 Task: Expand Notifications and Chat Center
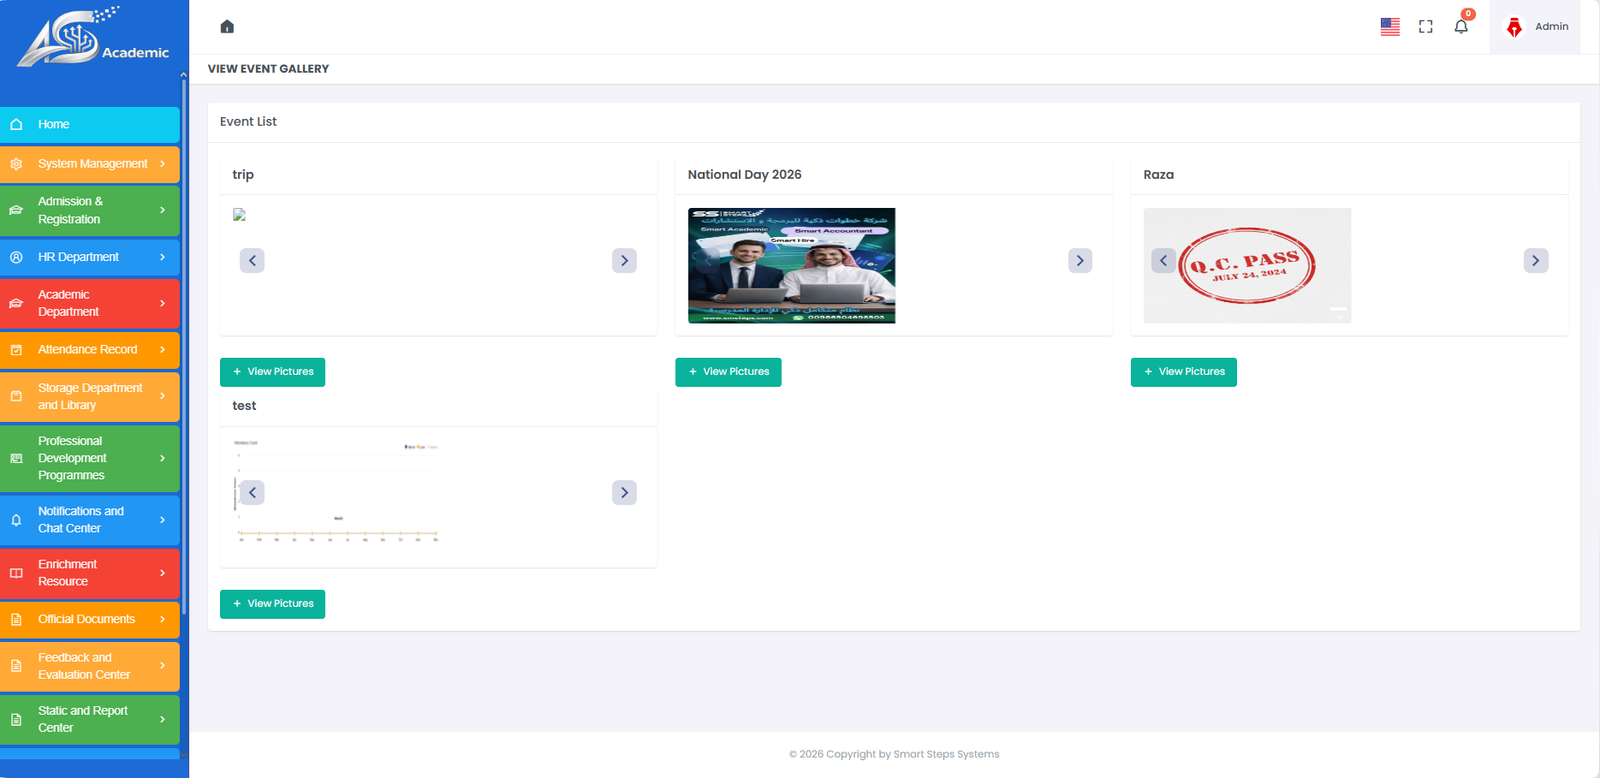tap(90, 520)
